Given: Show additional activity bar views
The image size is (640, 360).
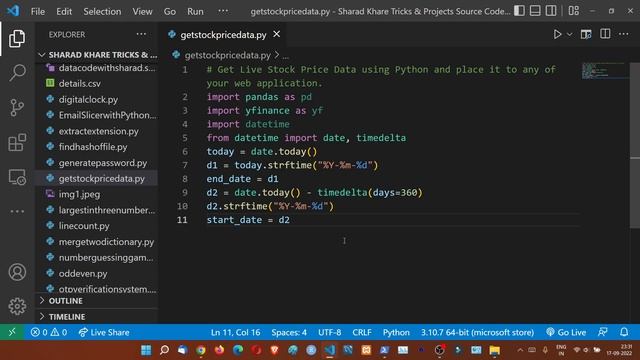Looking at the screenshot, I should click(x=17, y=211).
